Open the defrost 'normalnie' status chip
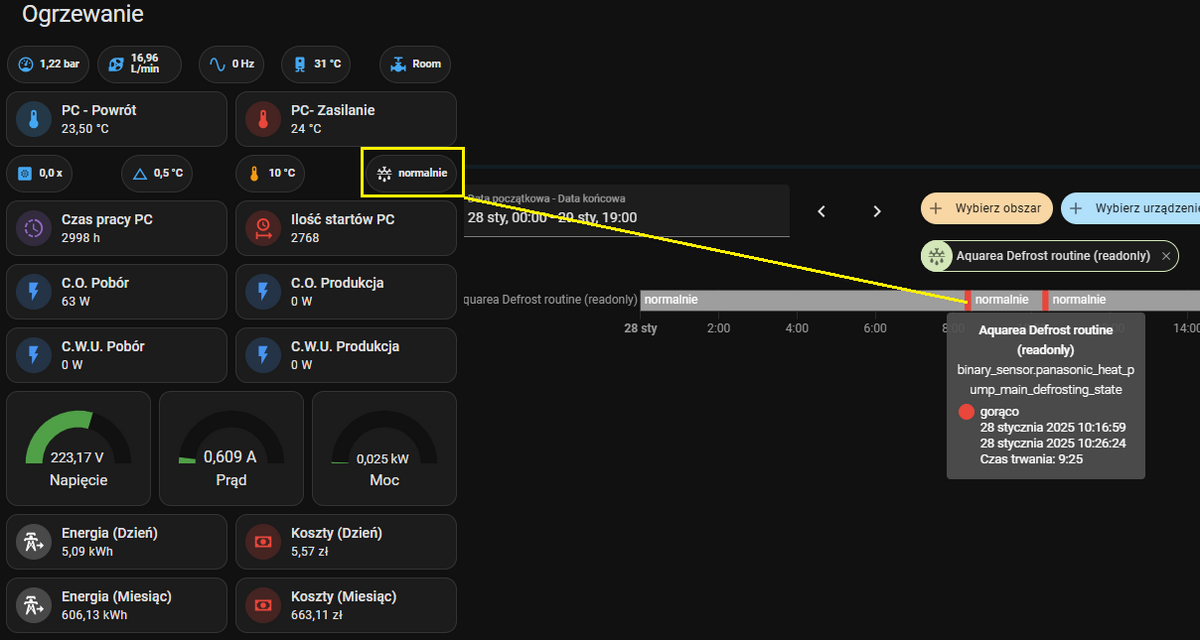The image size is (1200, 640). (411, 174)
